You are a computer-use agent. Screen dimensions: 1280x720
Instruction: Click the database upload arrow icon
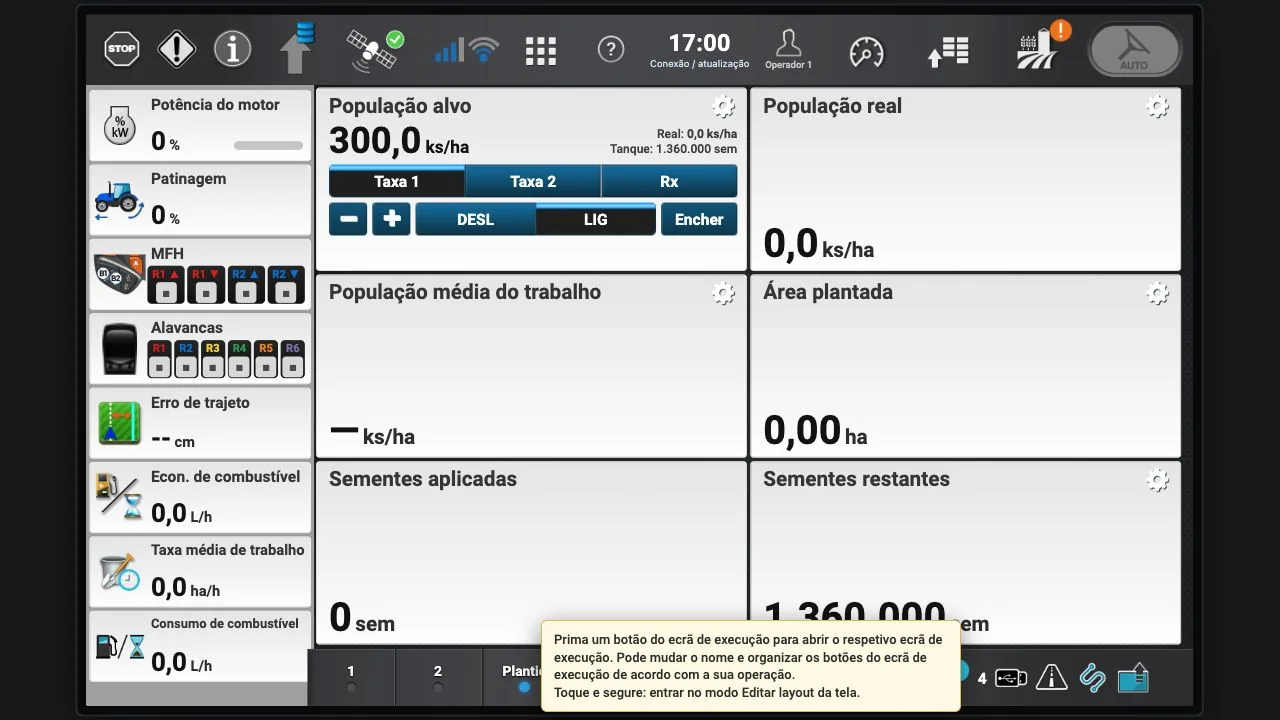click(297, 47)
